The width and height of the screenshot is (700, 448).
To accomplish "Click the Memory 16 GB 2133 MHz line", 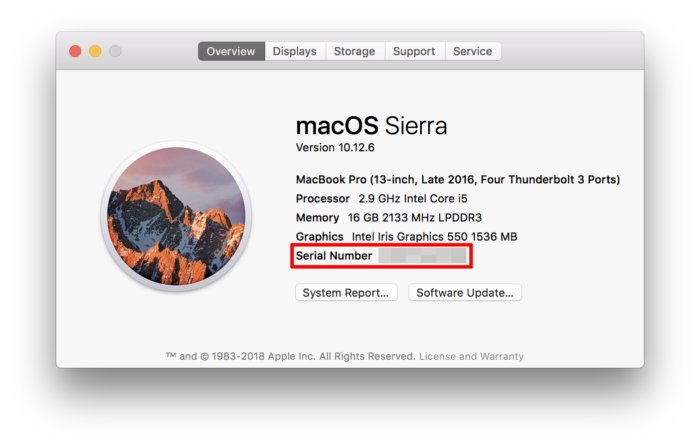I will [x=389, y=218].
